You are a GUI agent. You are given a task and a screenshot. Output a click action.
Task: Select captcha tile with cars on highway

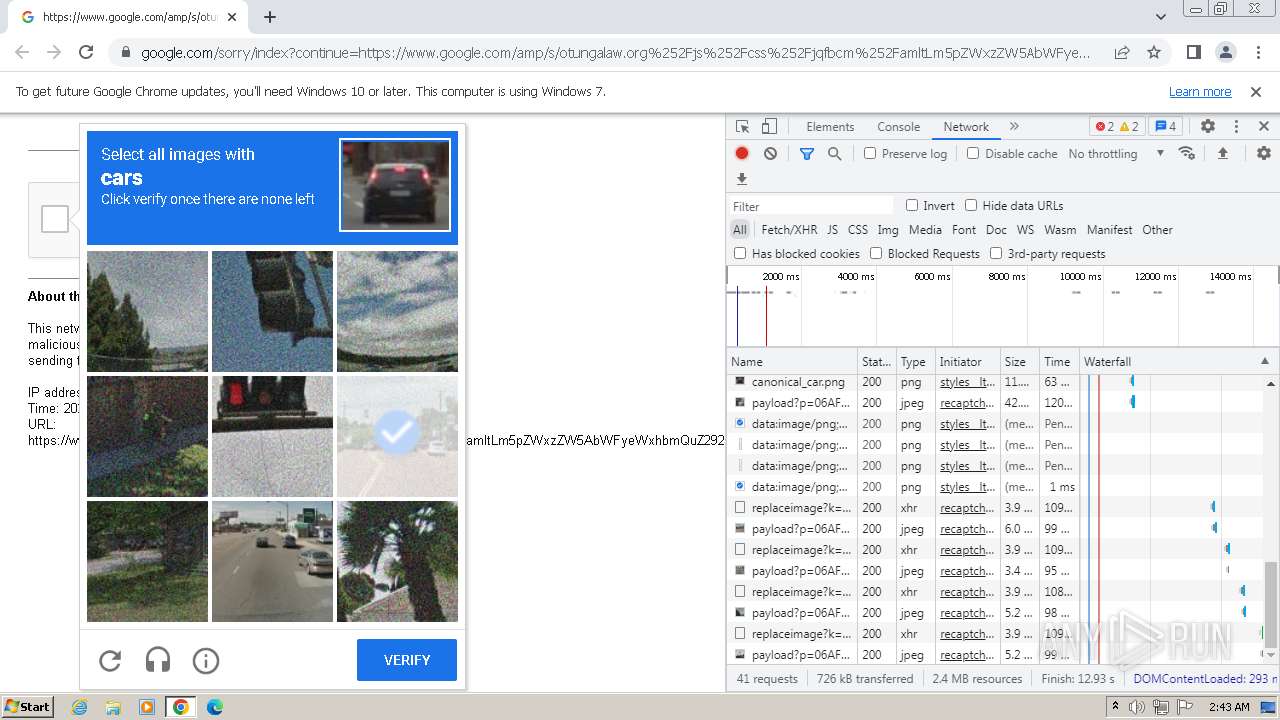coord(272,561)
